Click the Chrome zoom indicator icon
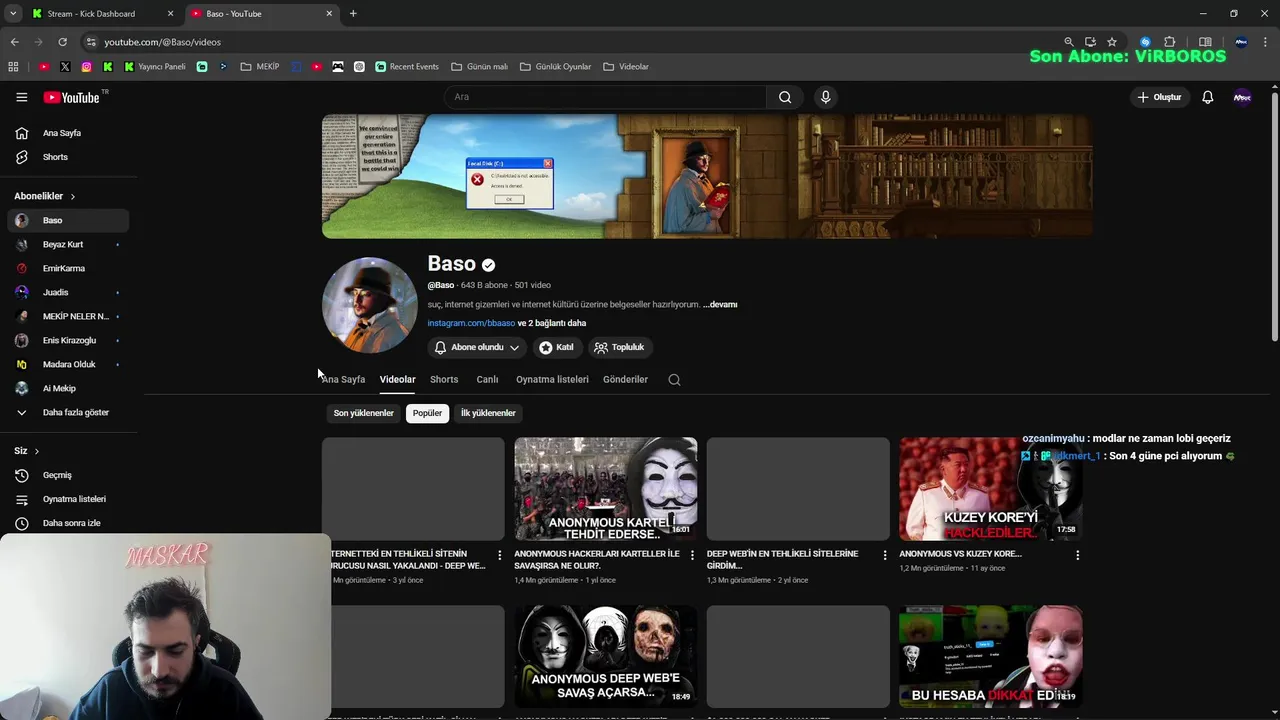Image resolution: width=1280 pixels, height=720 pixels. [x=1068, y=42]
